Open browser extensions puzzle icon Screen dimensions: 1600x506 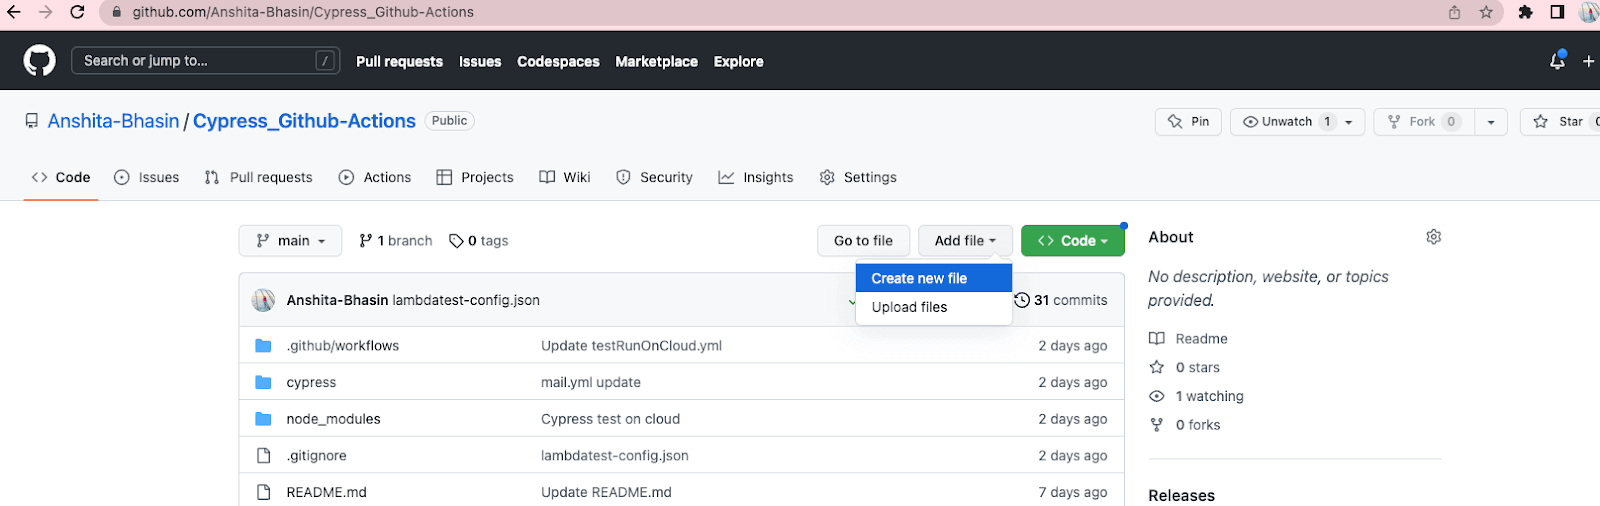pyautogui.click(x=1525, y=12)
